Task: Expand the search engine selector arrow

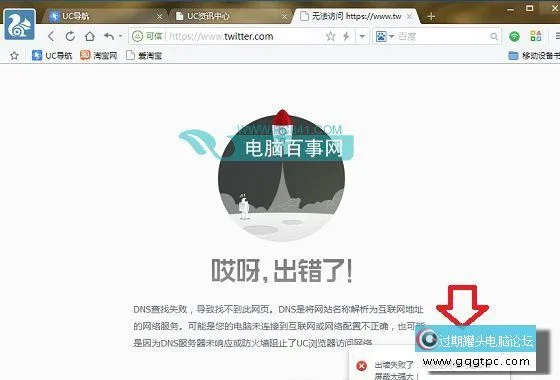Action: pyautogui.click(x=391, y=36)
